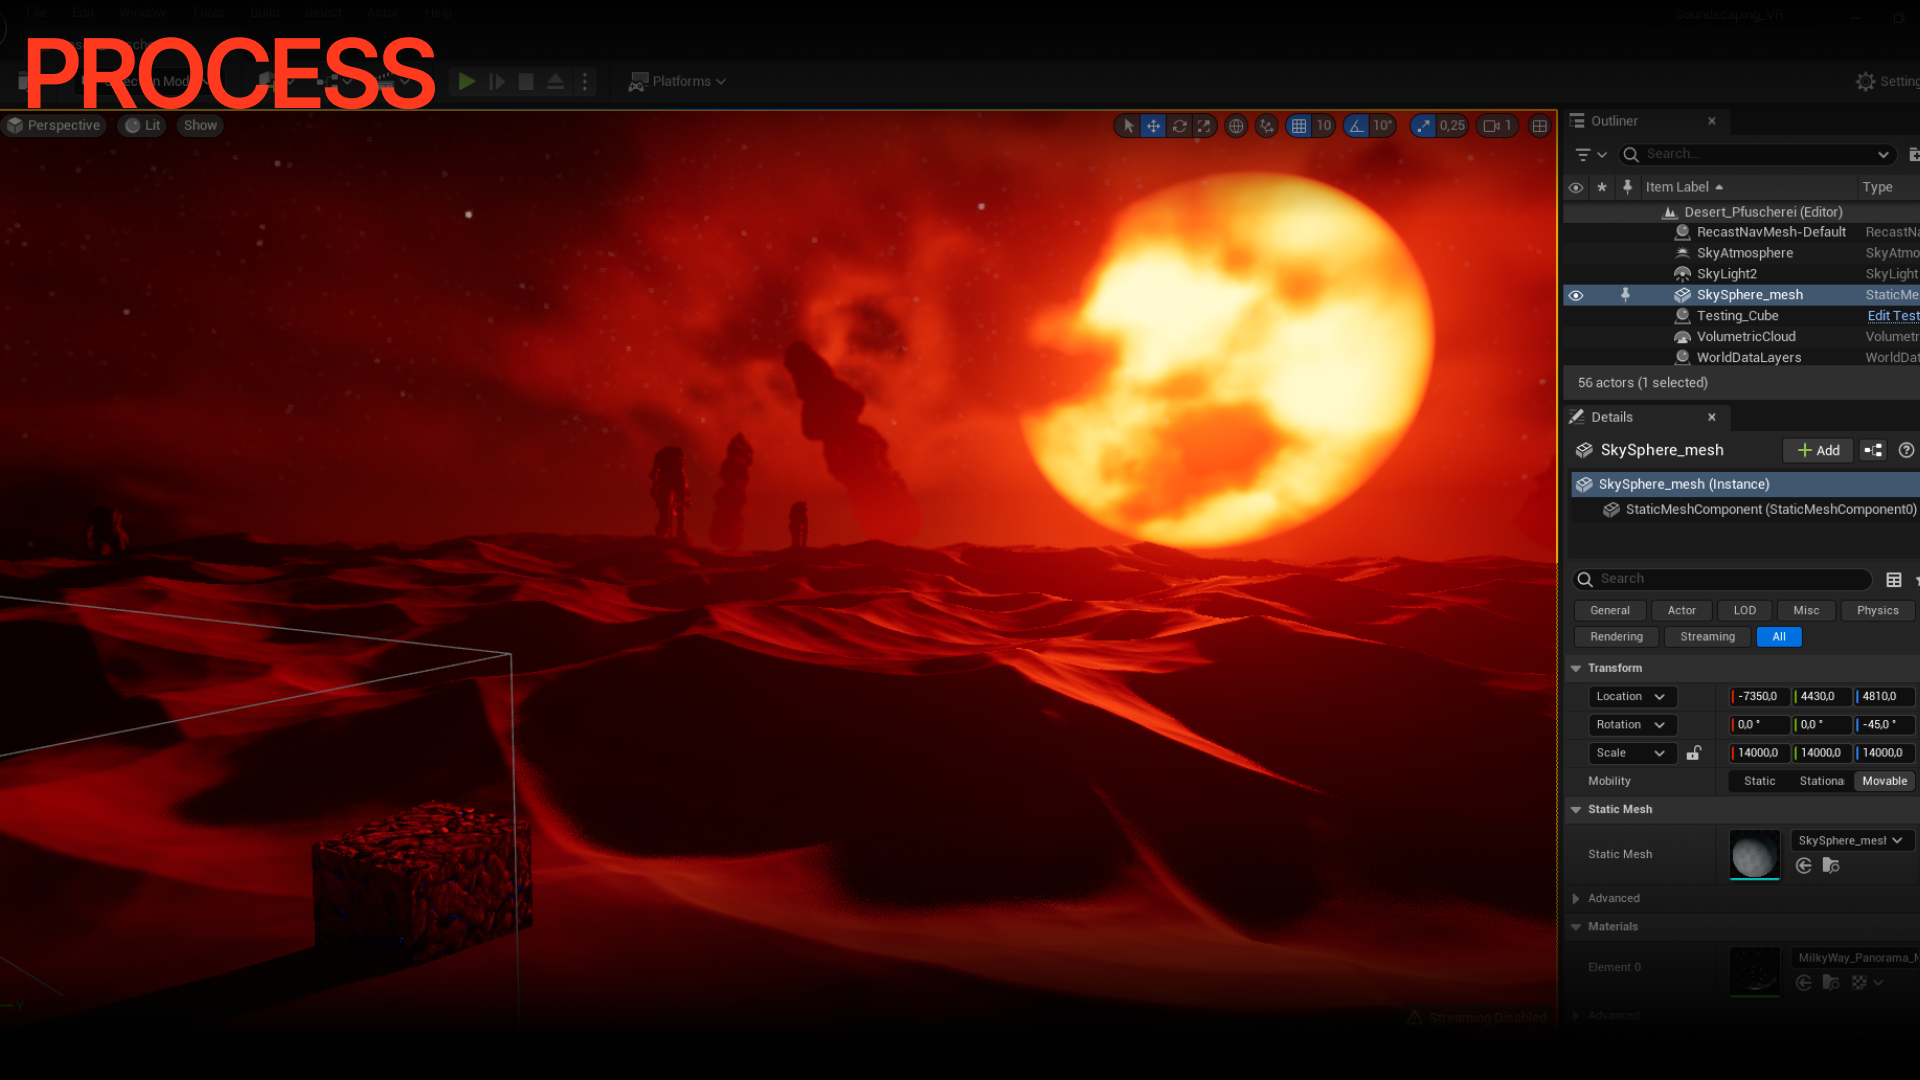Viewport: 1920px width, 1080px height.
Task: Expand Outliner search history chevron
Action: tap(1883, 154)
